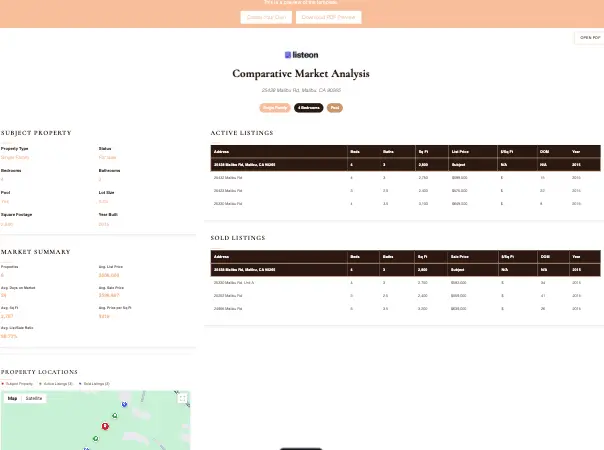604x450 pixels.
Task: Click the red subject property map marker
Action: [x=105, y=426]
